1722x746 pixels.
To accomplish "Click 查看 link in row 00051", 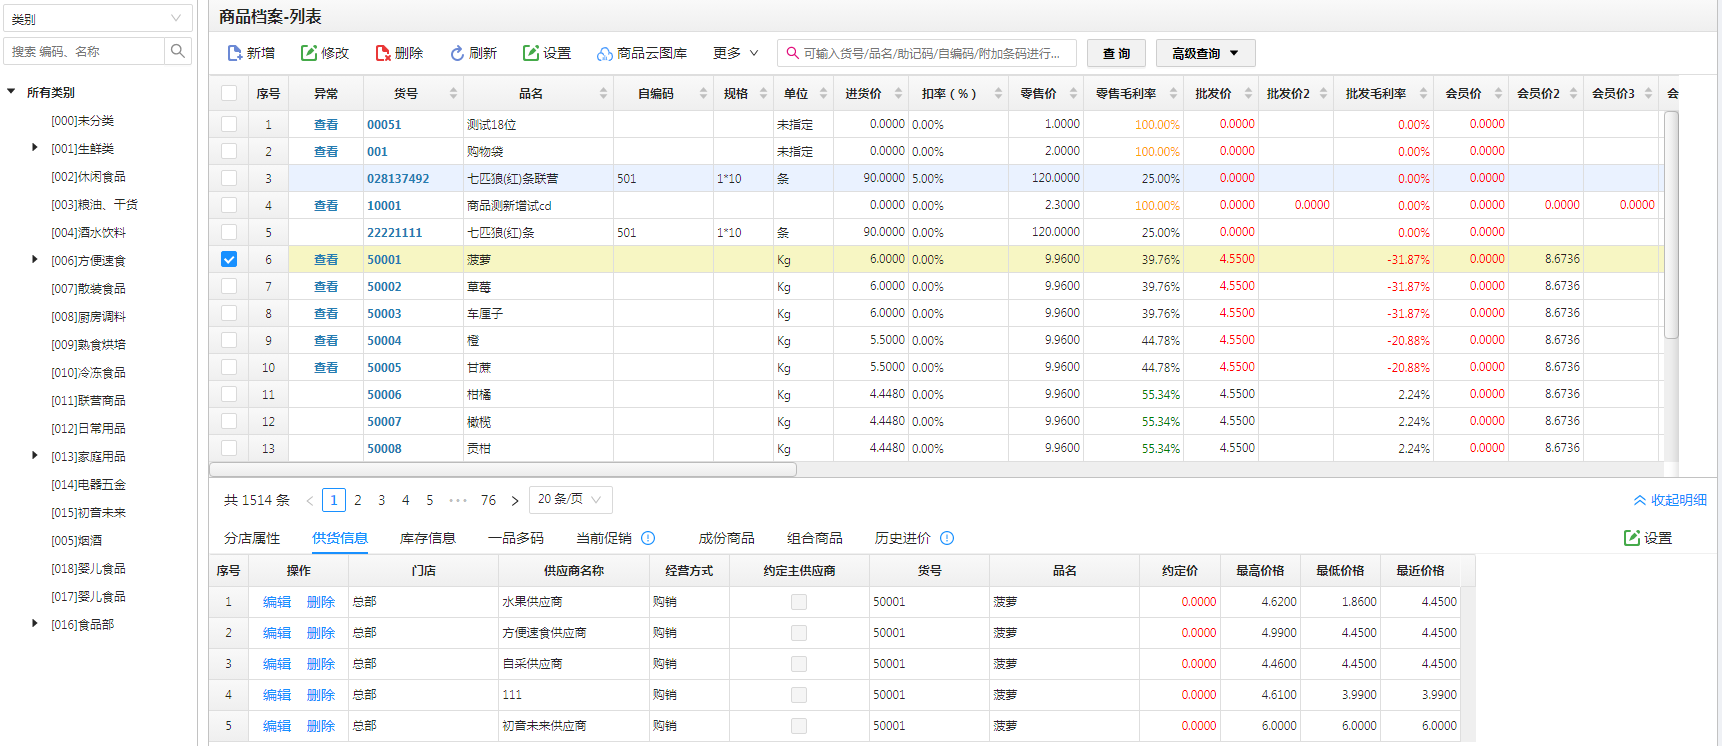I will tap(326, 124).
